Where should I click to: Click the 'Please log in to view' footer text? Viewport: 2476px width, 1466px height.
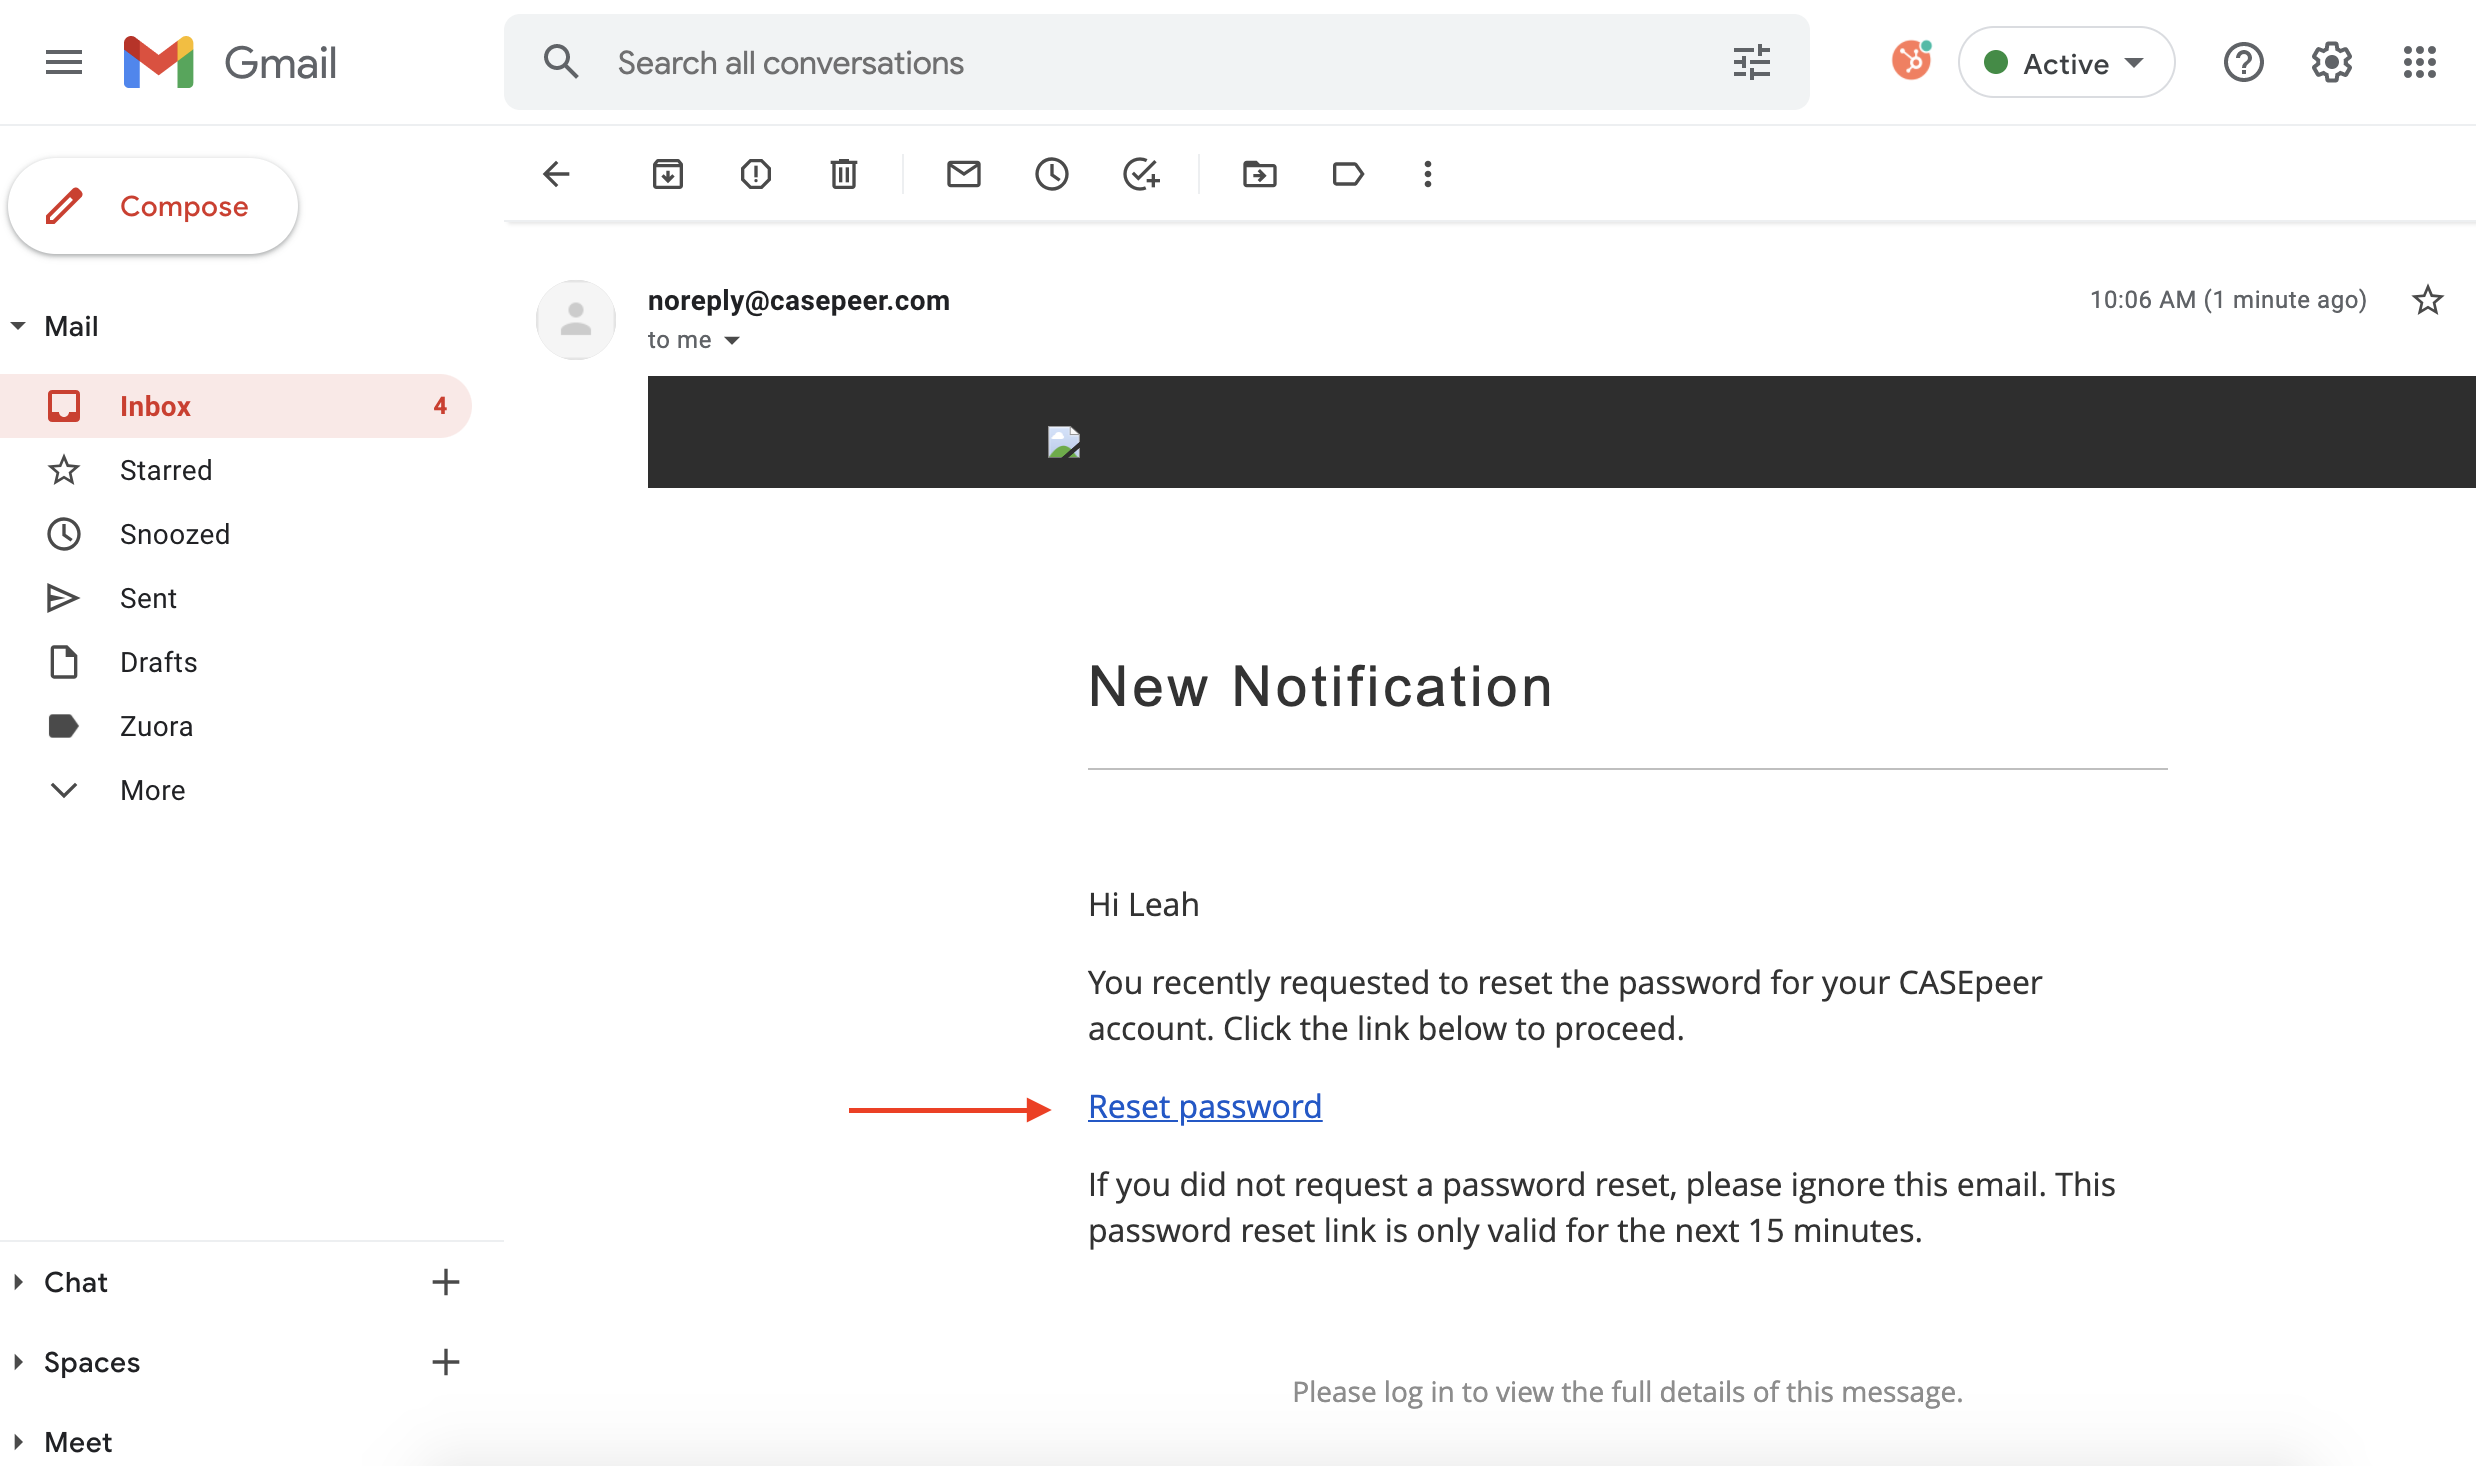click(x=1627, y=1392)
